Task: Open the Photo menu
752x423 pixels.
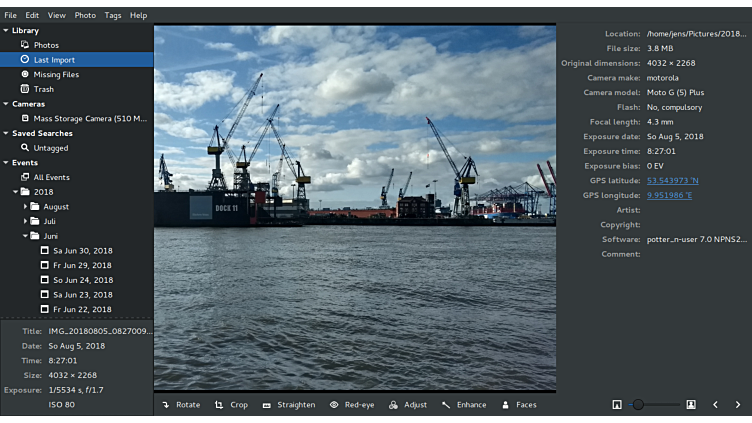Action: (x=85, y=15)
